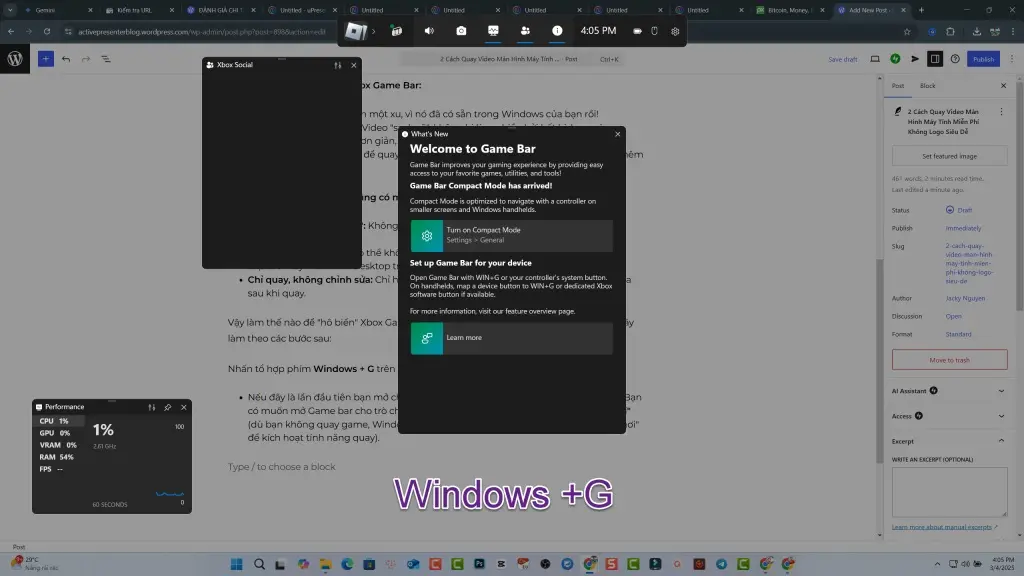Open the Draft status dropdown
This screenshot has width=1024, height=576.
coord(959,210)
